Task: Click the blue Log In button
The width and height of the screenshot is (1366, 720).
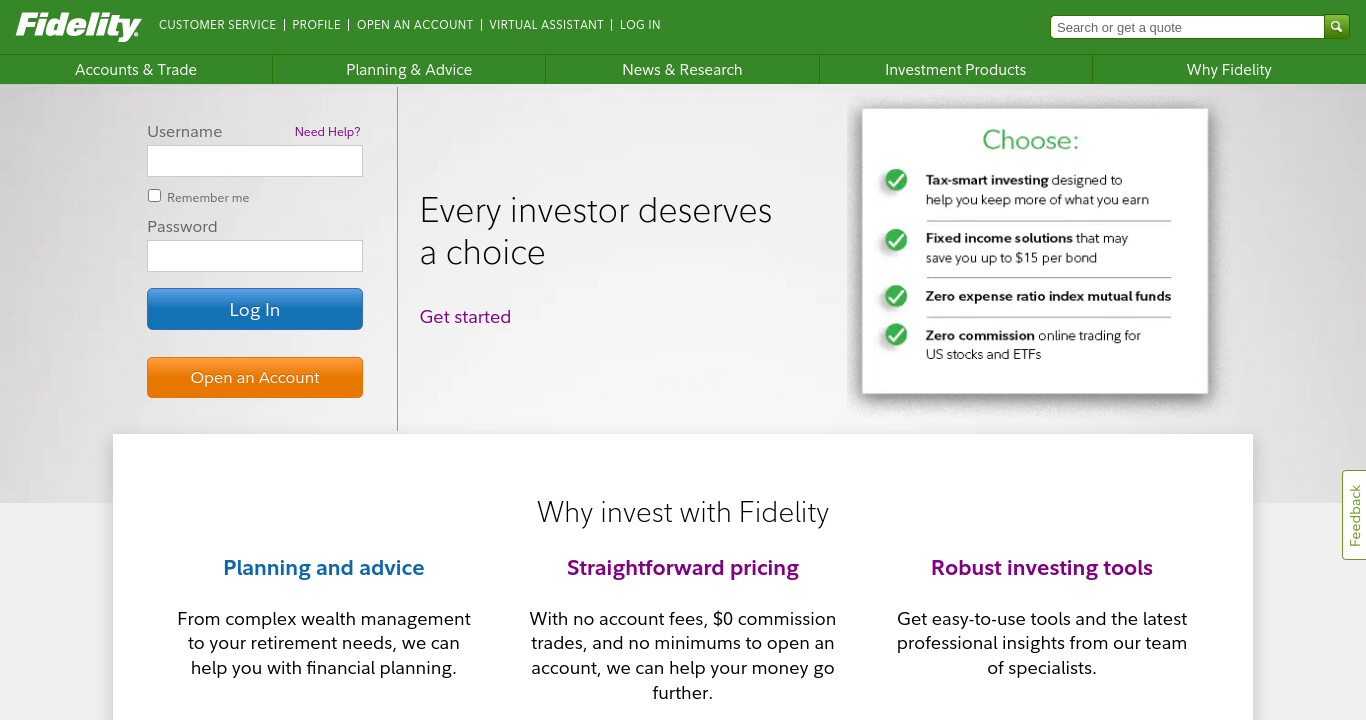Action: pos(255,309)
